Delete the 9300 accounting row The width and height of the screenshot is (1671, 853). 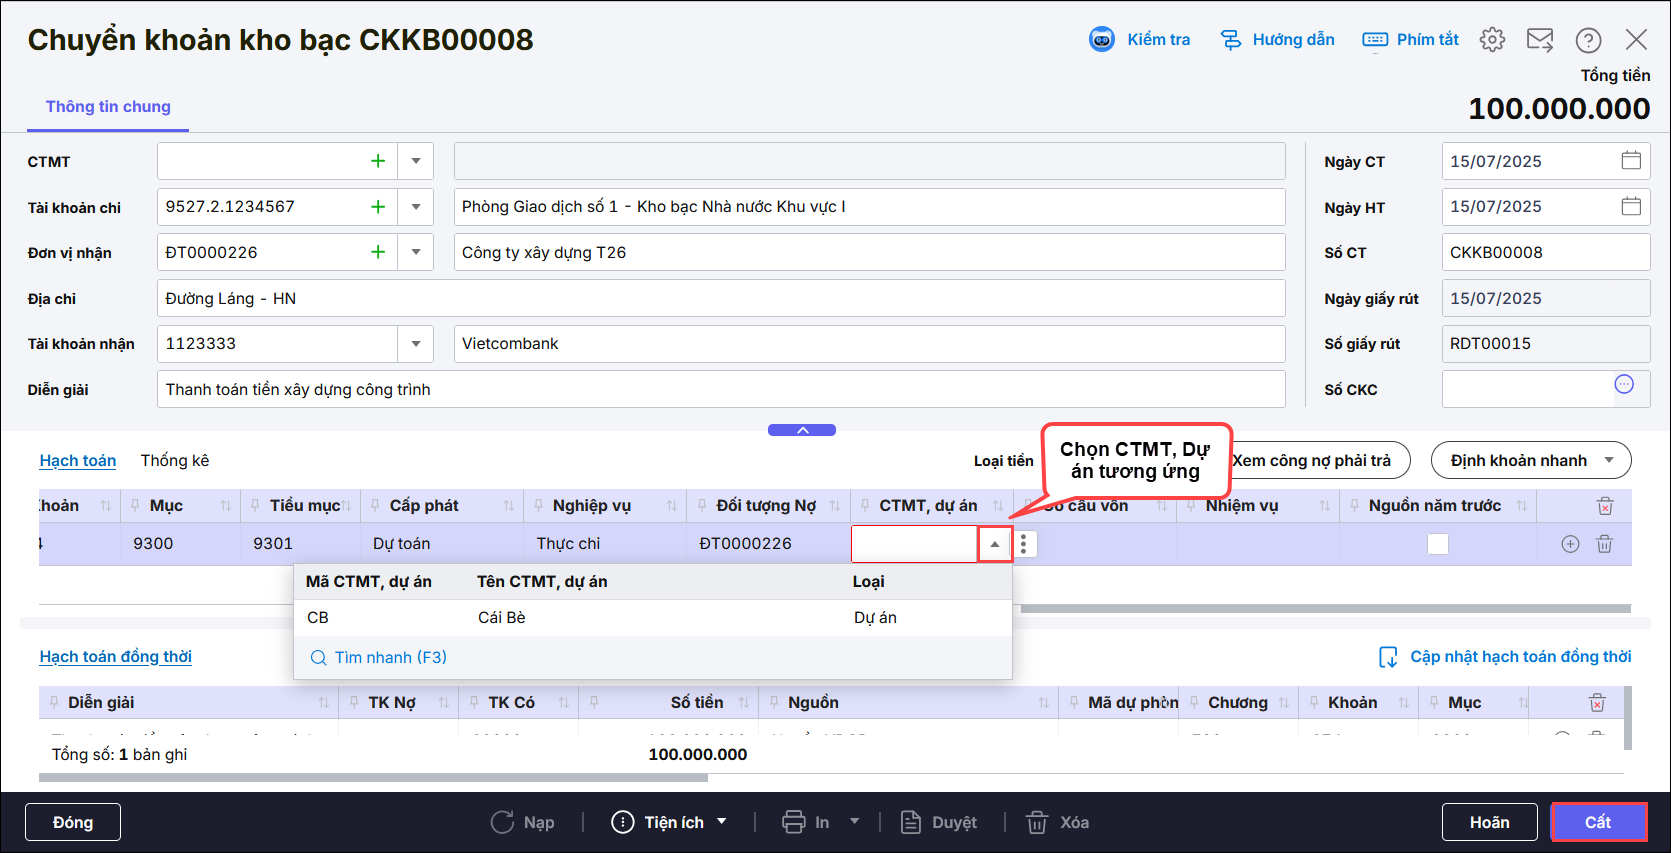(x=1604, y=544)
